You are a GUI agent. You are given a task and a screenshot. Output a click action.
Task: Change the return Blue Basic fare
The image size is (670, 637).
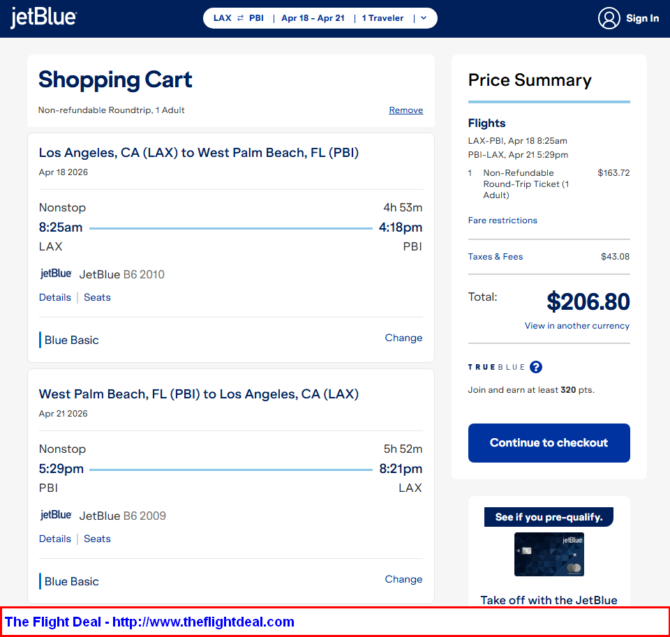pos(403,579)
